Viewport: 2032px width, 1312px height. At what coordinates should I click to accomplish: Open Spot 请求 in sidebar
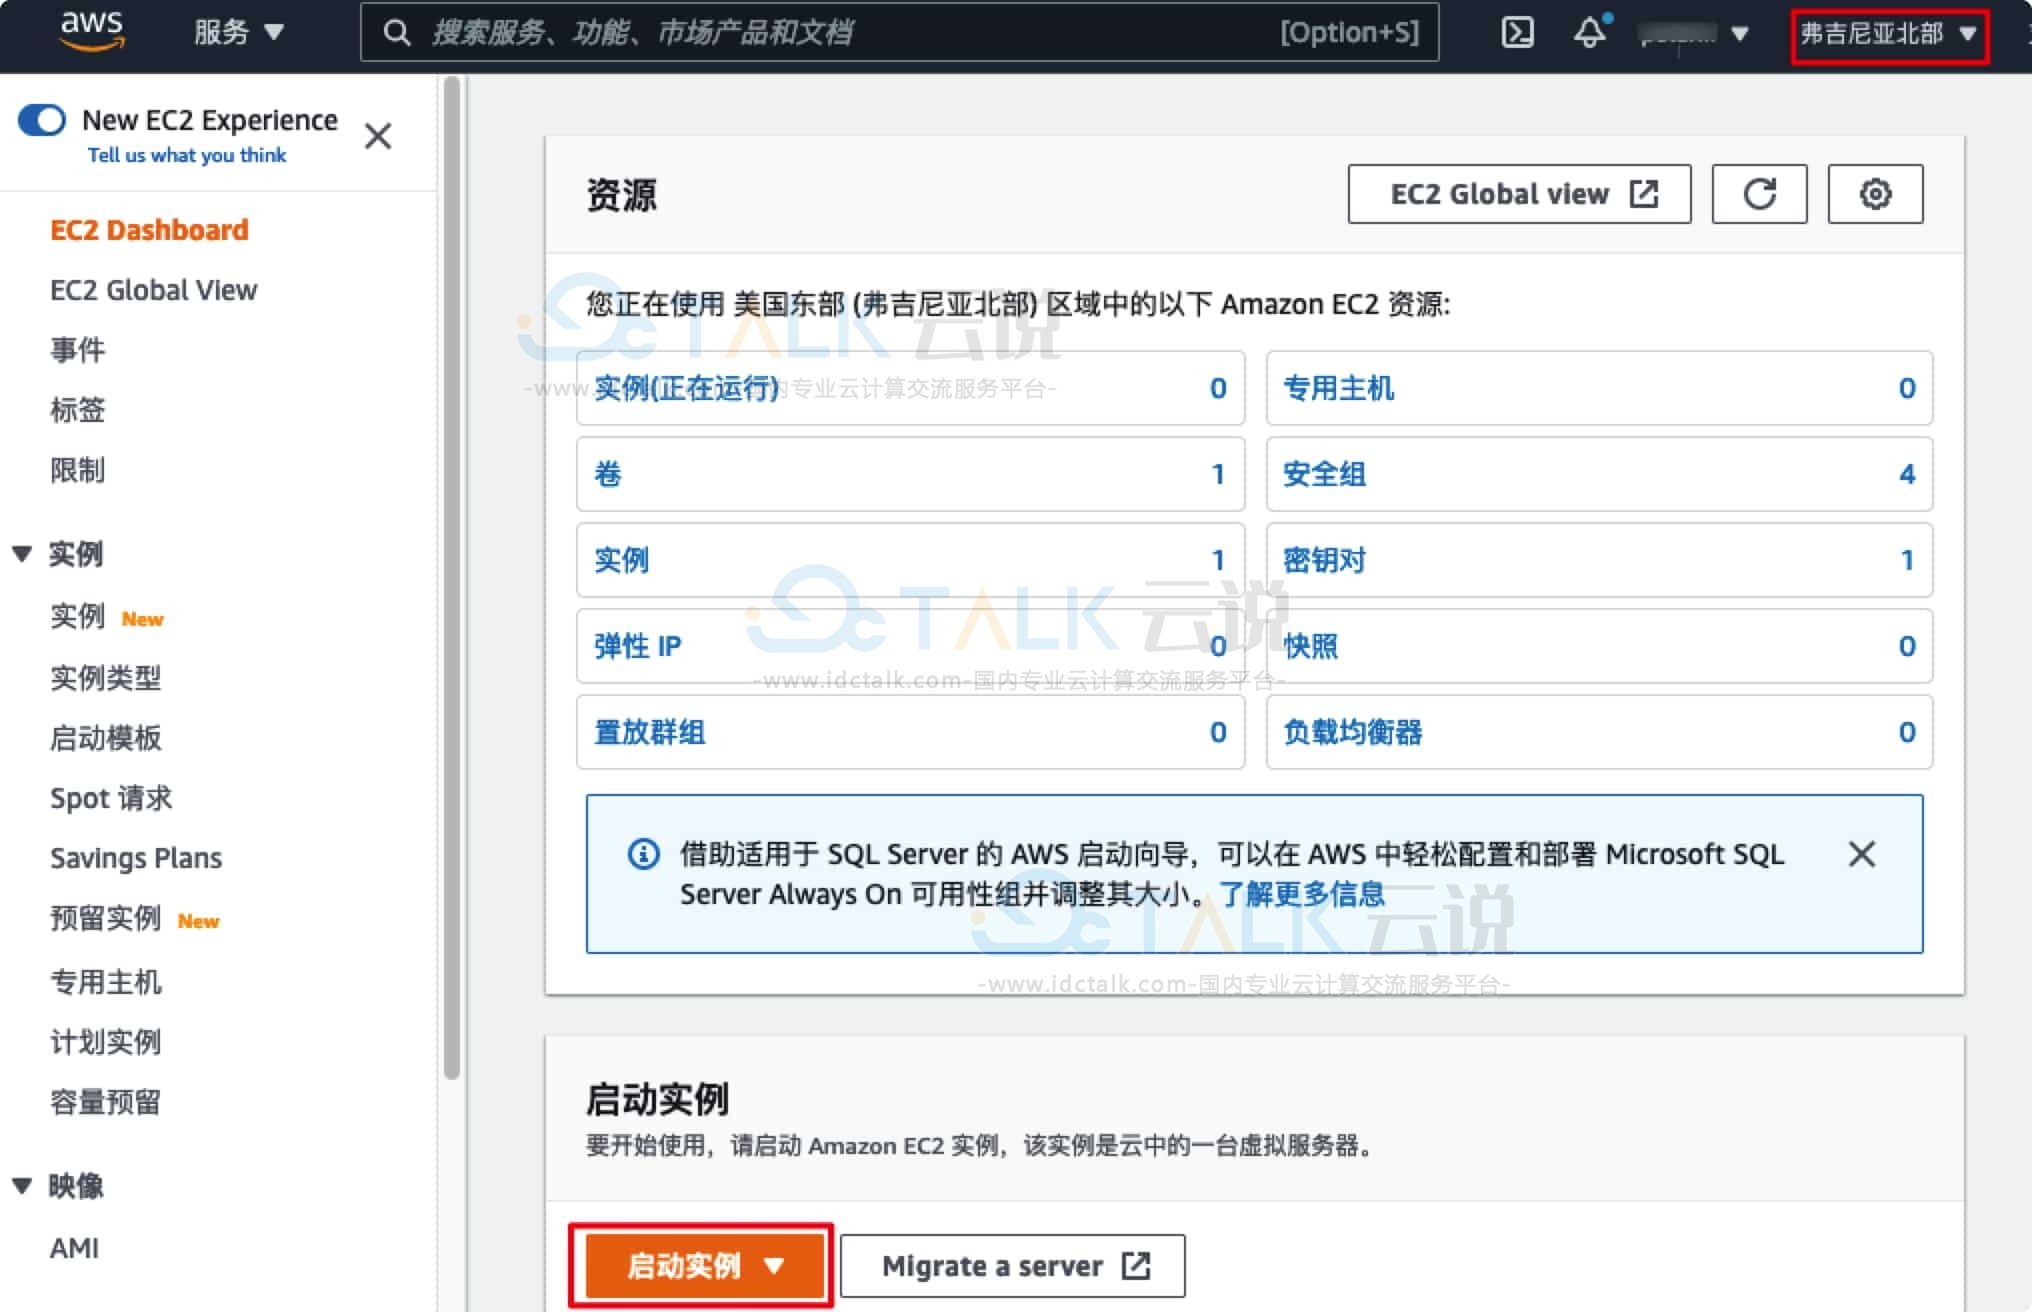click(x=111, y=798)
